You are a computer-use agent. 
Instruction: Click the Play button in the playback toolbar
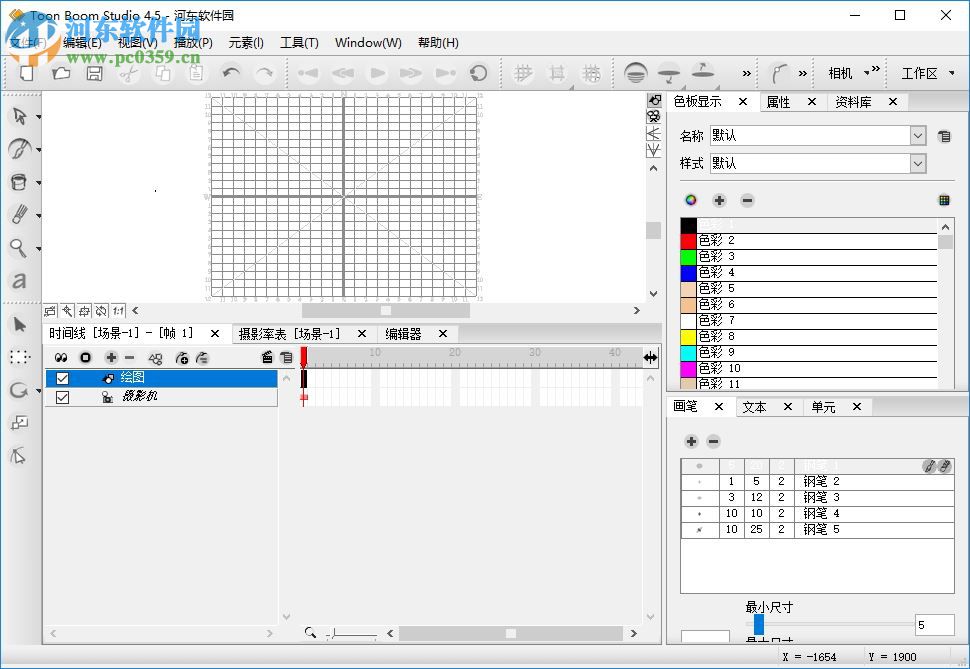click(377, 73)
